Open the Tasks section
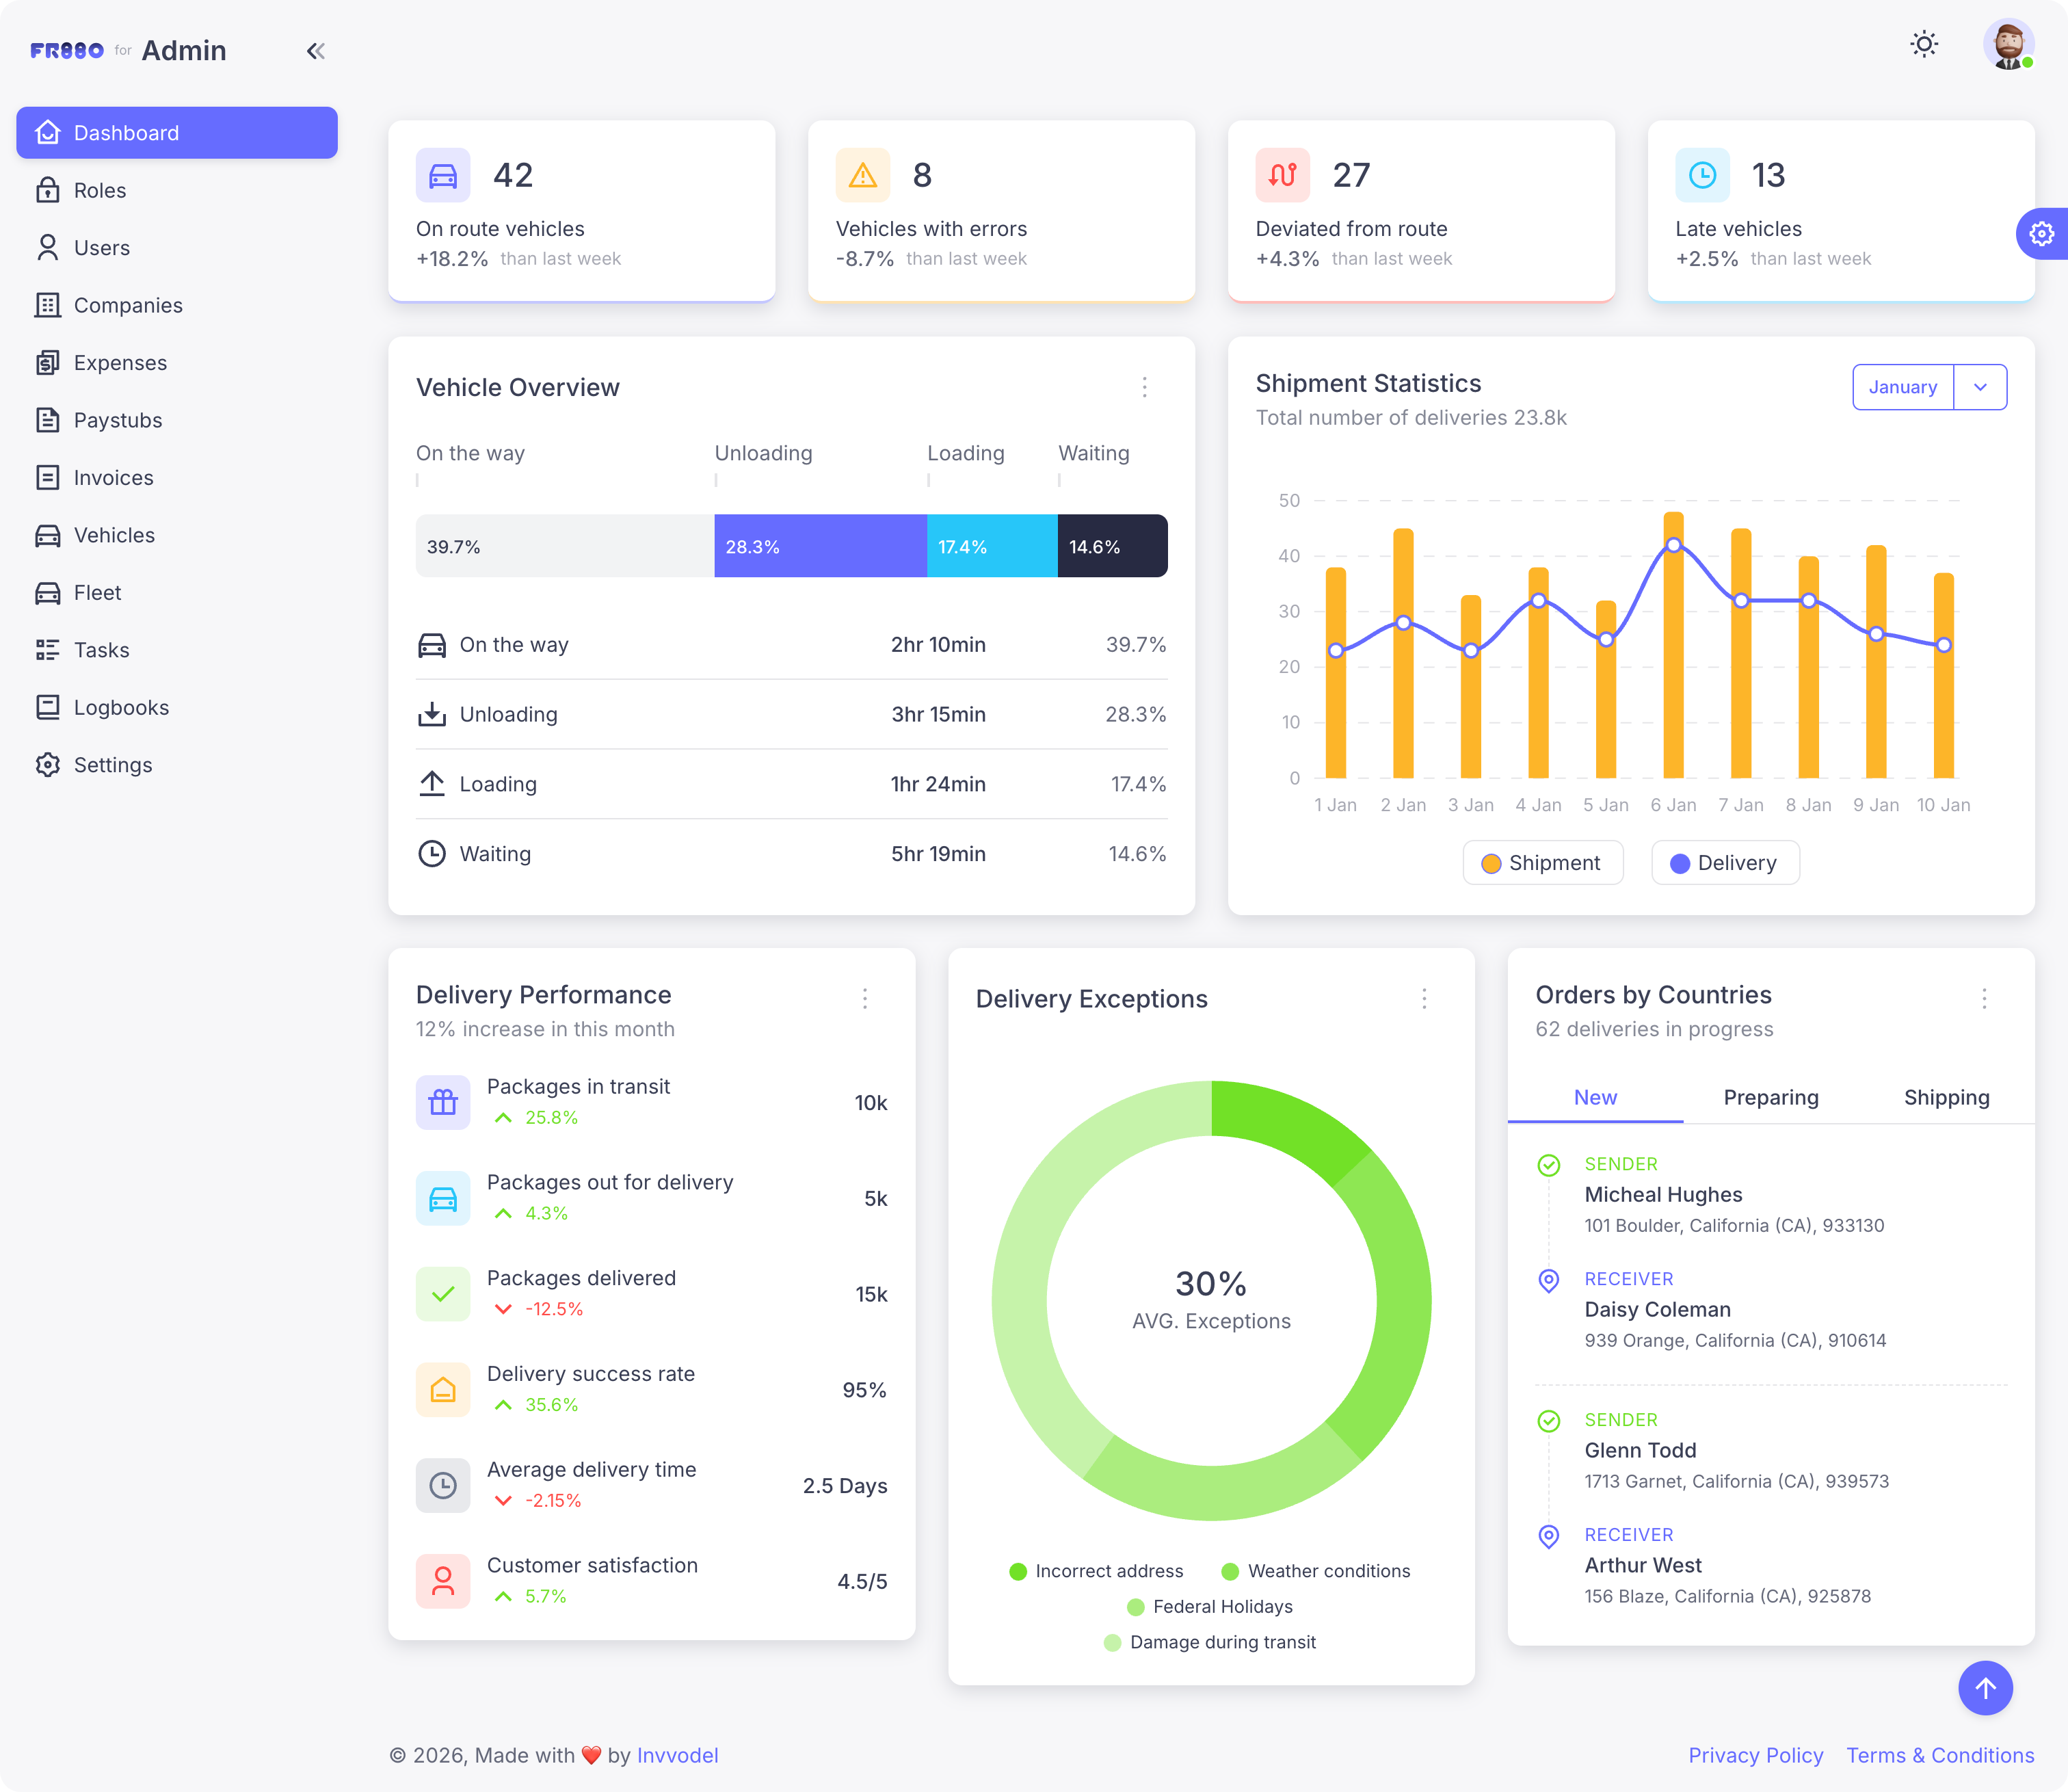The height and width of the screenshot is (1792, 2068). pyautogui.click(x=102, y=649)
